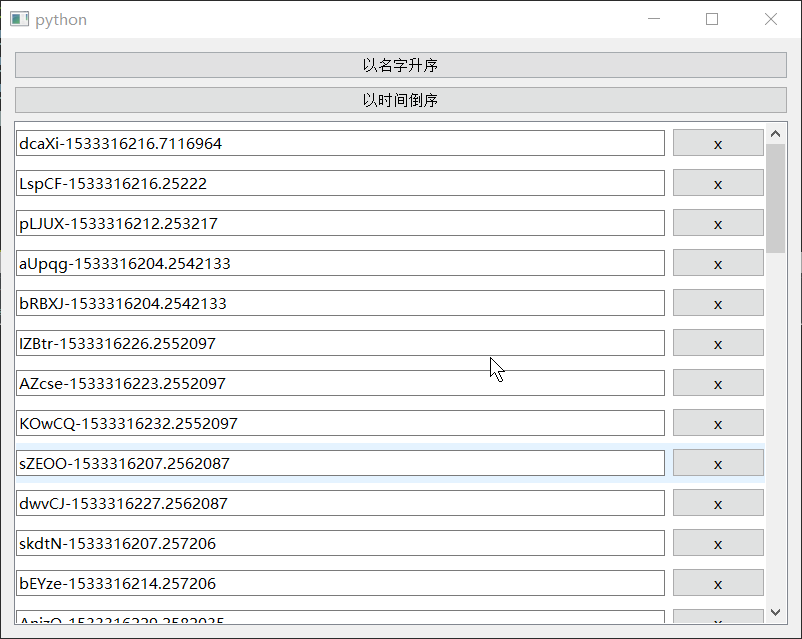Remove KOwCQ-1533316232.2552097 using its x button
Viewport: 802px width, 639px height.
point(718,423)
